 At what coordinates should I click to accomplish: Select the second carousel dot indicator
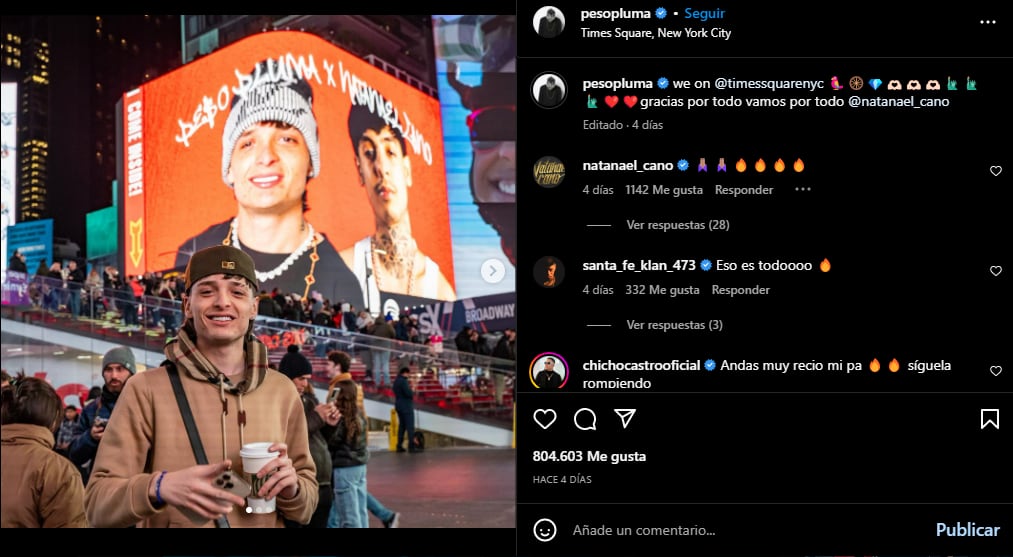tap(258, 510)
